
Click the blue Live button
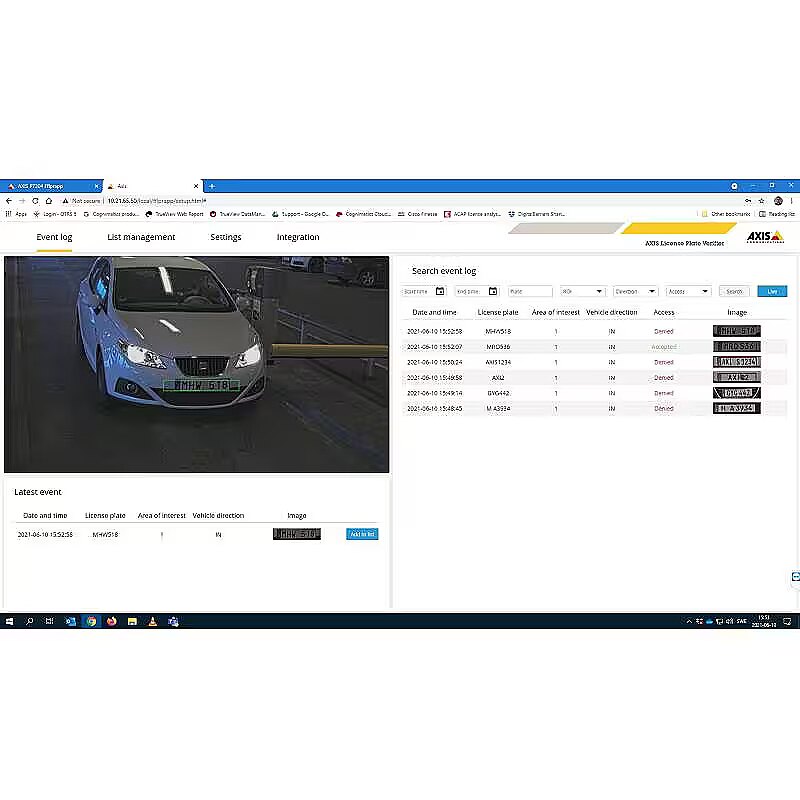tap(772, 291)
